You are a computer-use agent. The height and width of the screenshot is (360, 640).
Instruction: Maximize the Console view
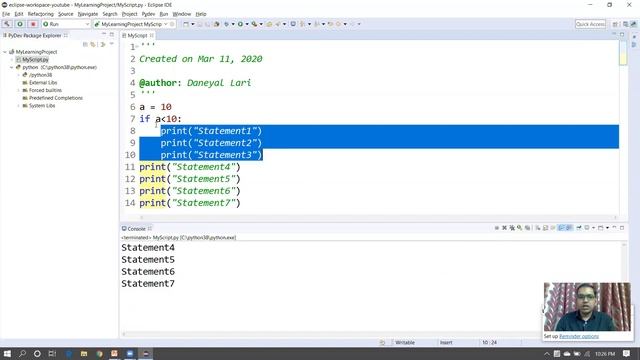[622, 228]
